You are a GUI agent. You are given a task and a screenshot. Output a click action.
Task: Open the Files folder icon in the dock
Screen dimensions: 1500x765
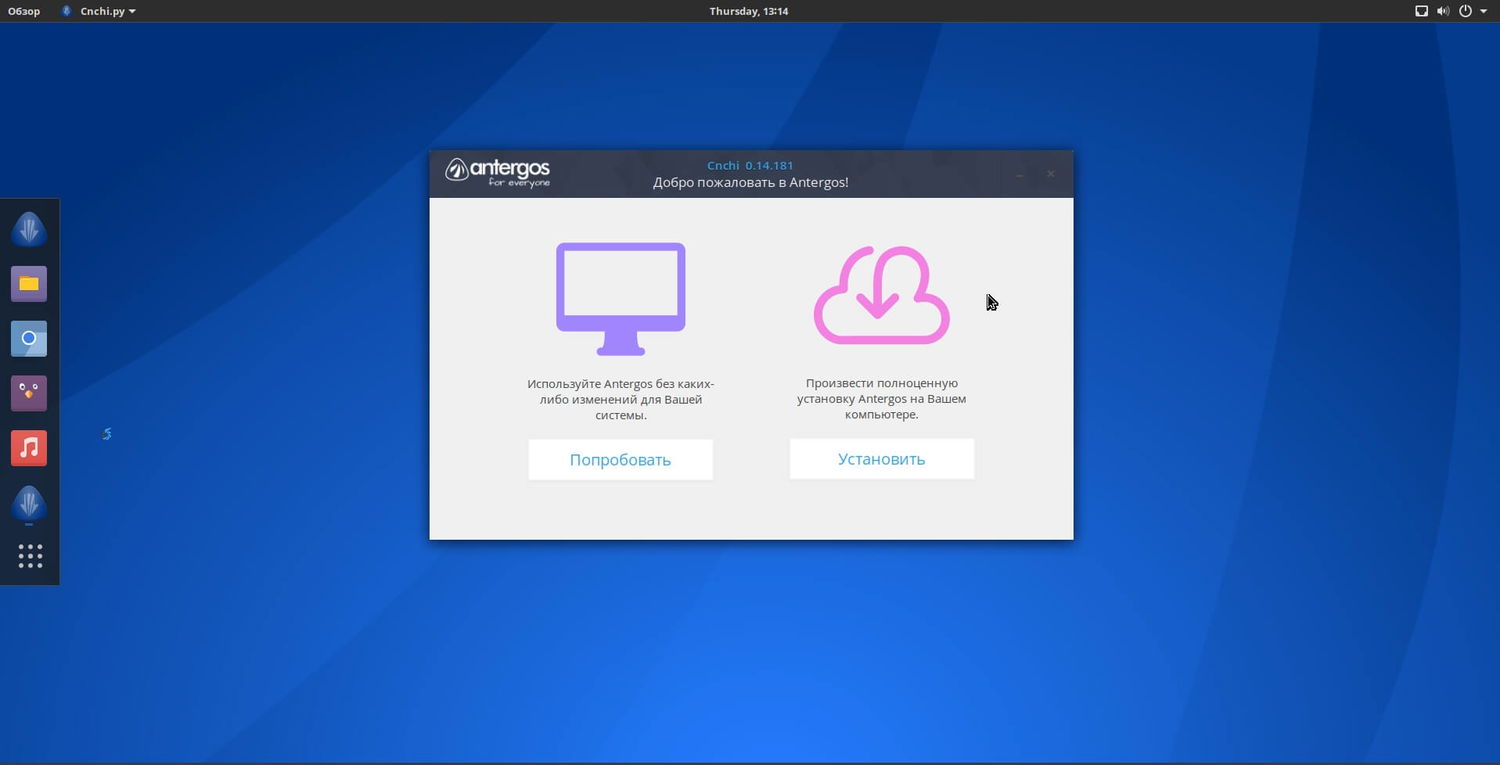(29, 284)
